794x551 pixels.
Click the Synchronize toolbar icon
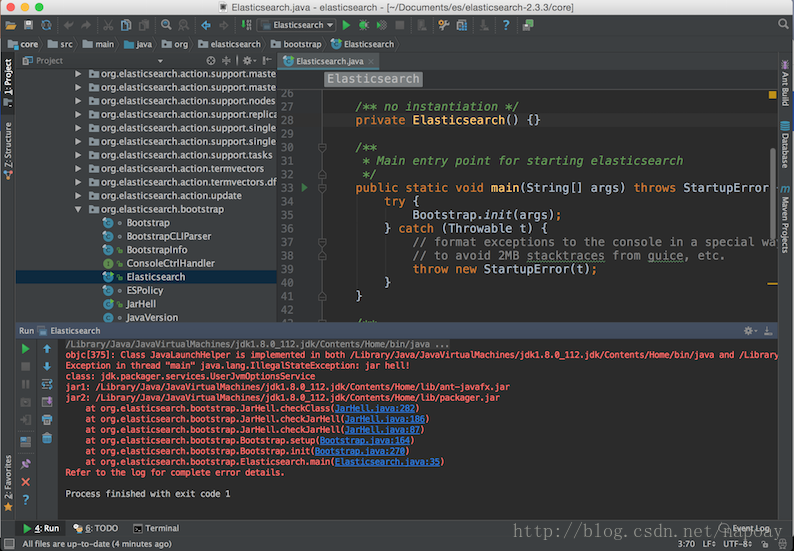click(x=46, y=25)
